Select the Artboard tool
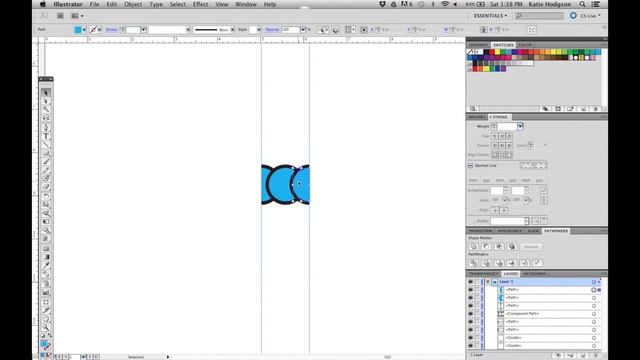Viewport: 640px width, 360px height. pyautogui.click(x=46, y=302)
